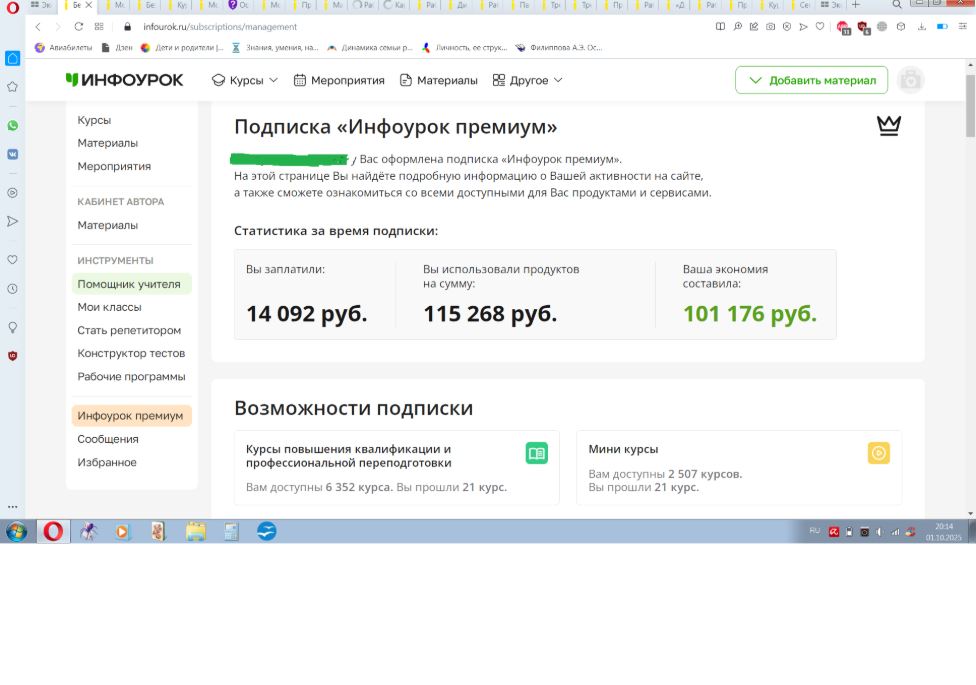The image size is (976, 685).
Task: Reload the page with the refresh button
Action: [x=79, y=27]
